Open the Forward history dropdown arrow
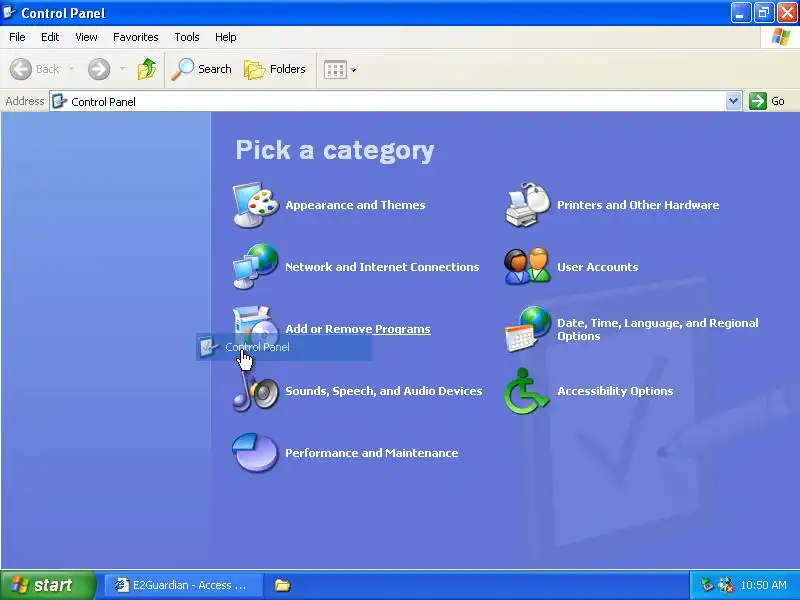800x600 pixels. 122,69
